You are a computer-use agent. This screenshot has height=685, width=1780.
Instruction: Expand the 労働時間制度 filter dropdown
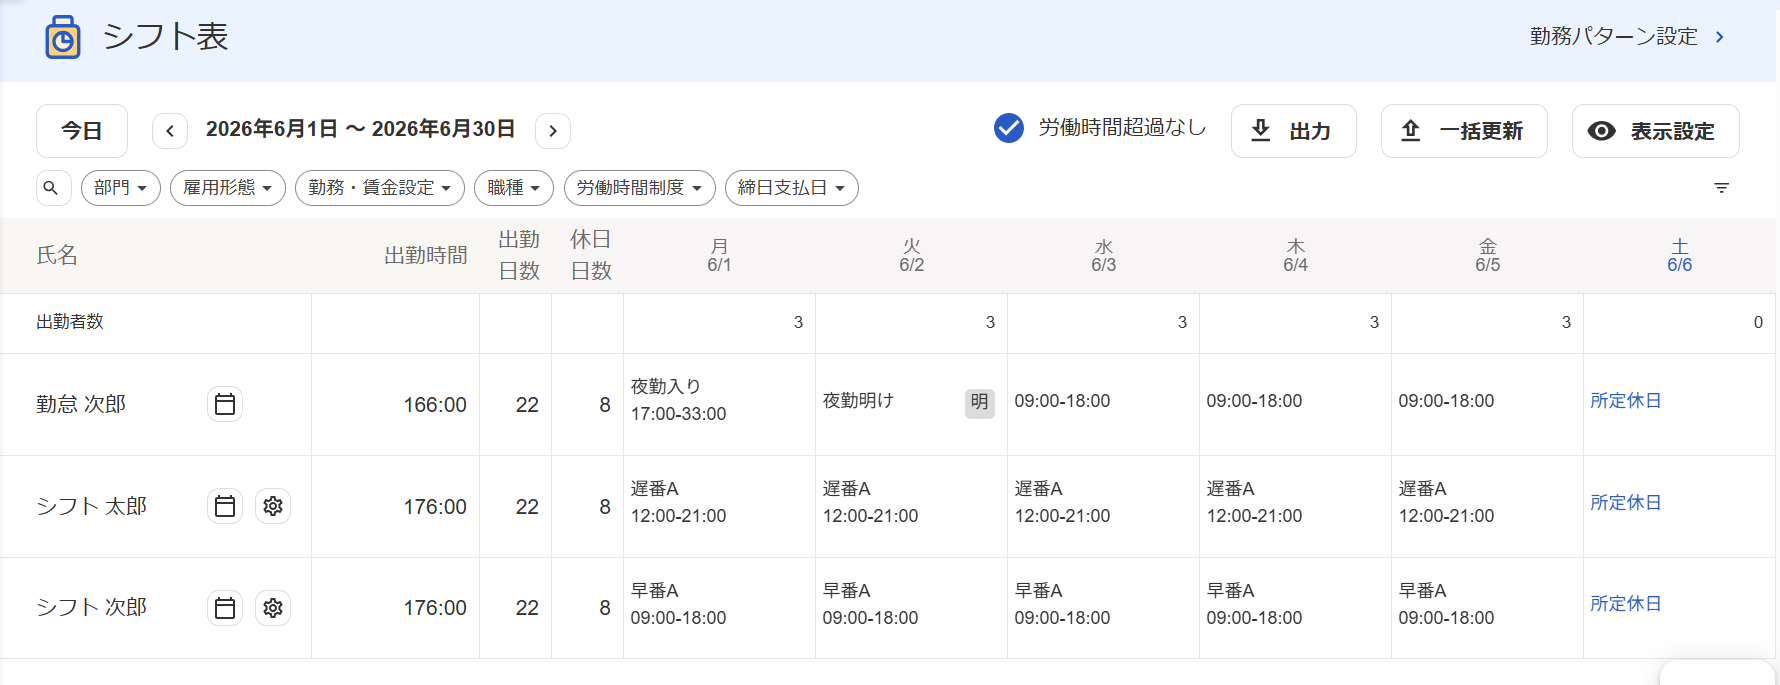(640, 188)
